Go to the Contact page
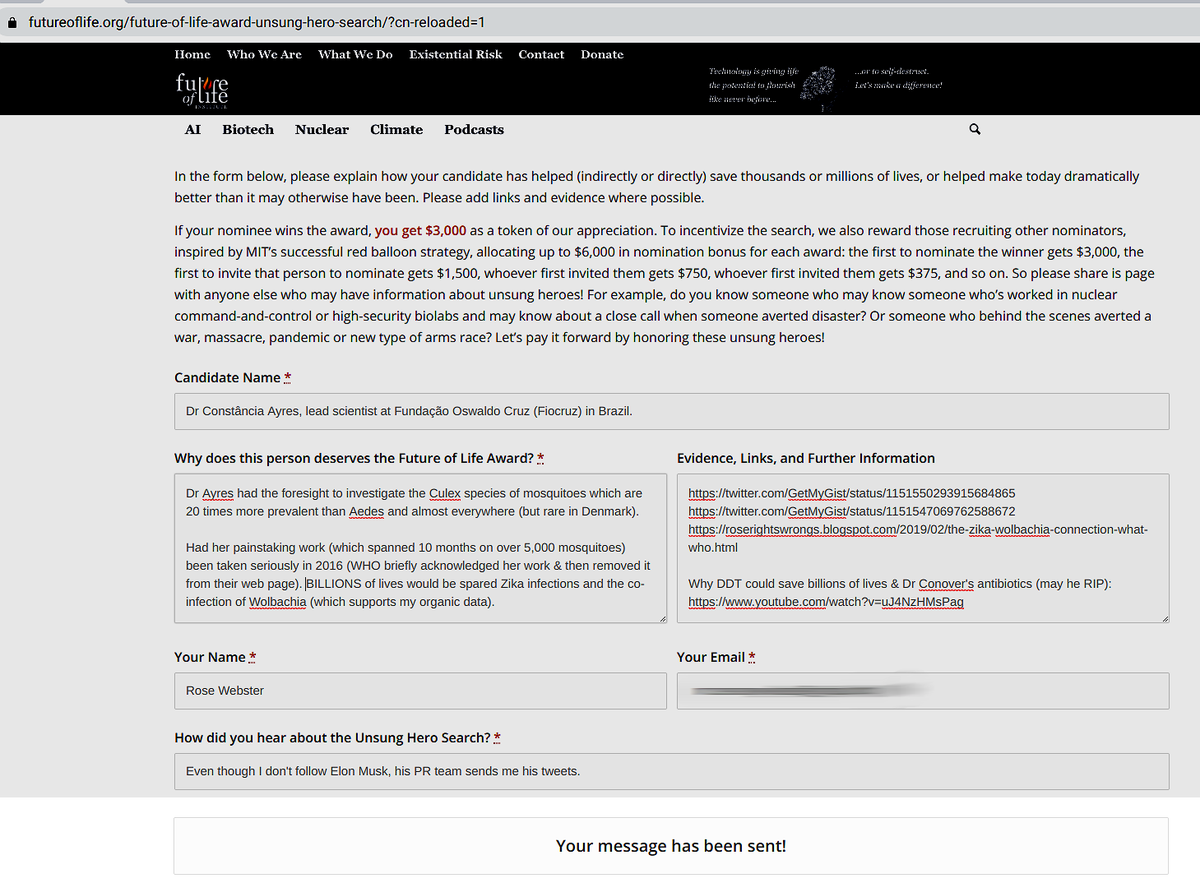 pos(541,54)
